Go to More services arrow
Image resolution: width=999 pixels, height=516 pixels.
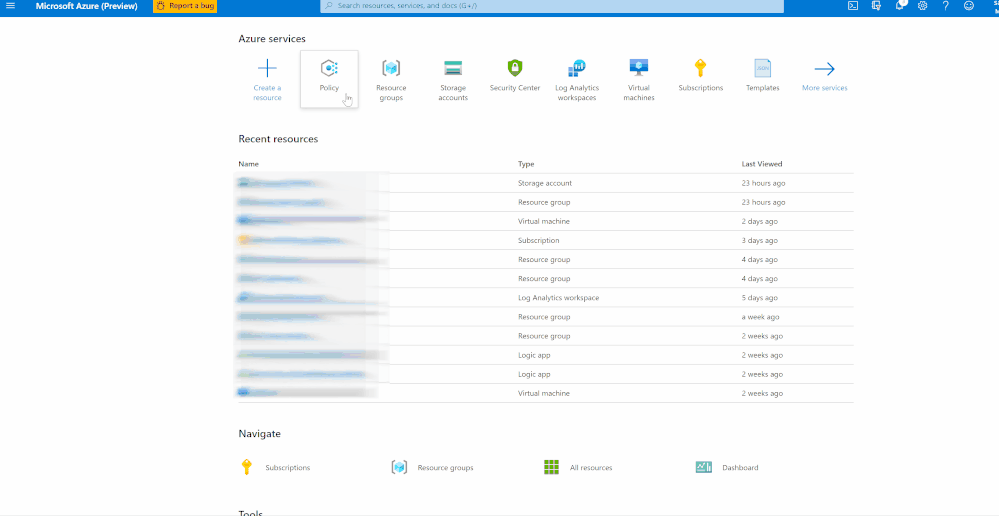(x=824, y=69)
